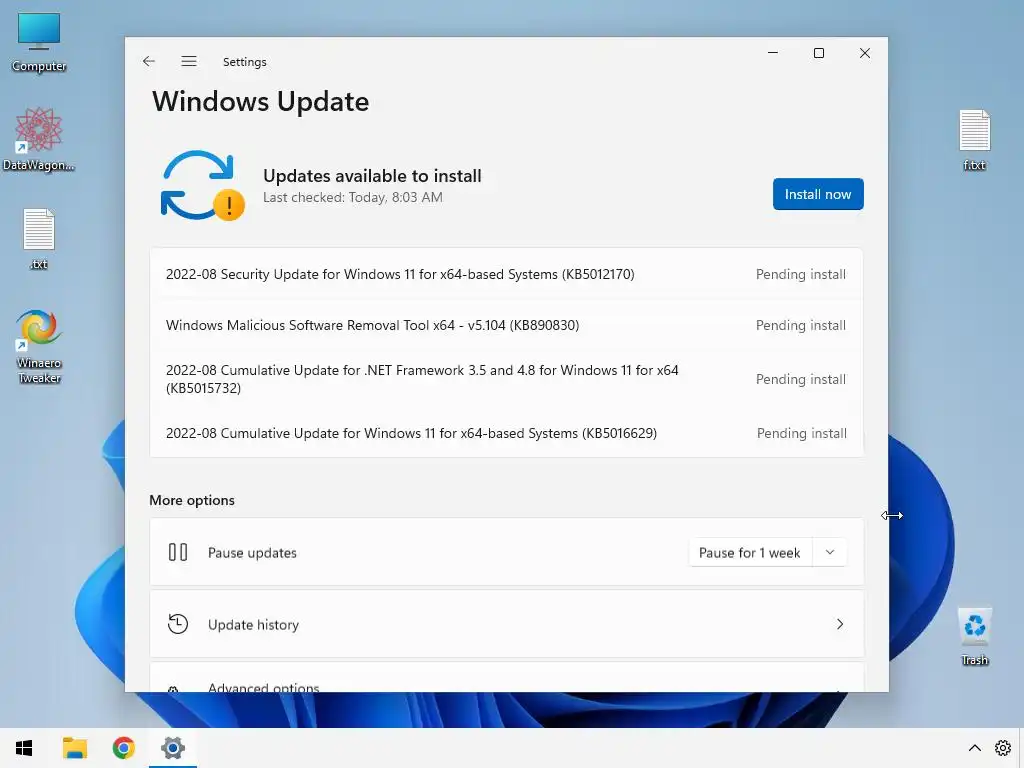Viewport: 1024px width, 768px height.
Task: Click Pending install status for KB5016629
Action: pyautogui.click(x=801, y=433)
